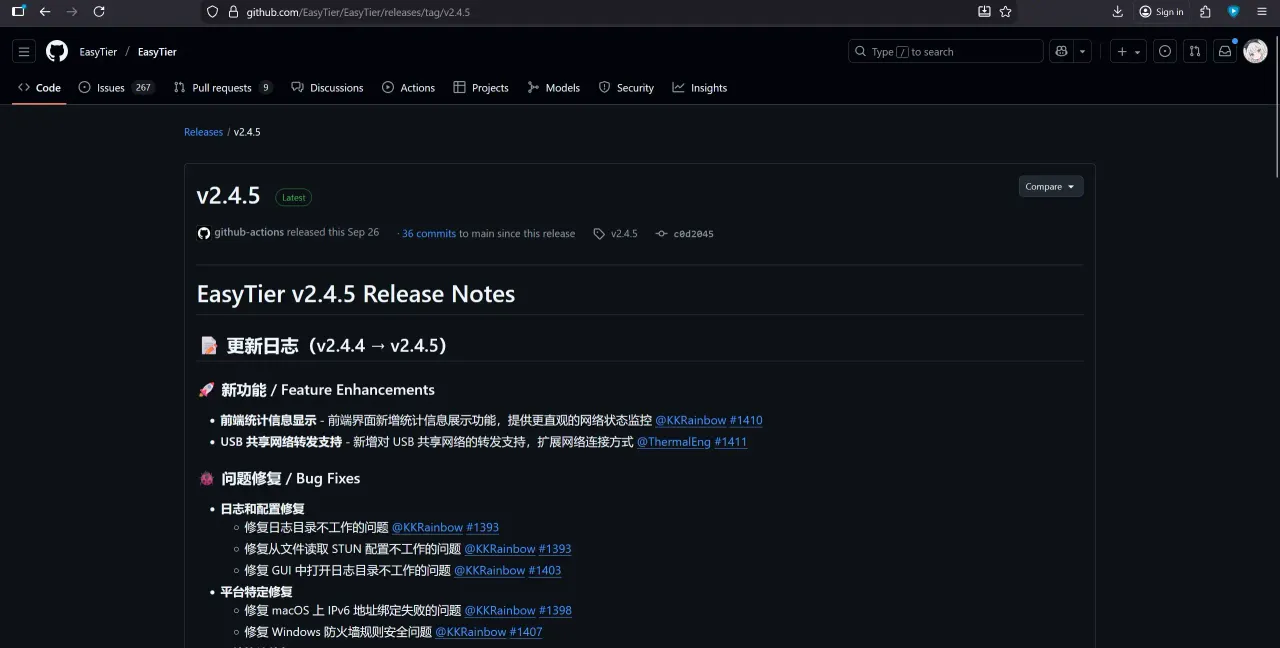Open pull request #1407 link
Viewport: 1280px width, 648px height.
coord(526,632)
